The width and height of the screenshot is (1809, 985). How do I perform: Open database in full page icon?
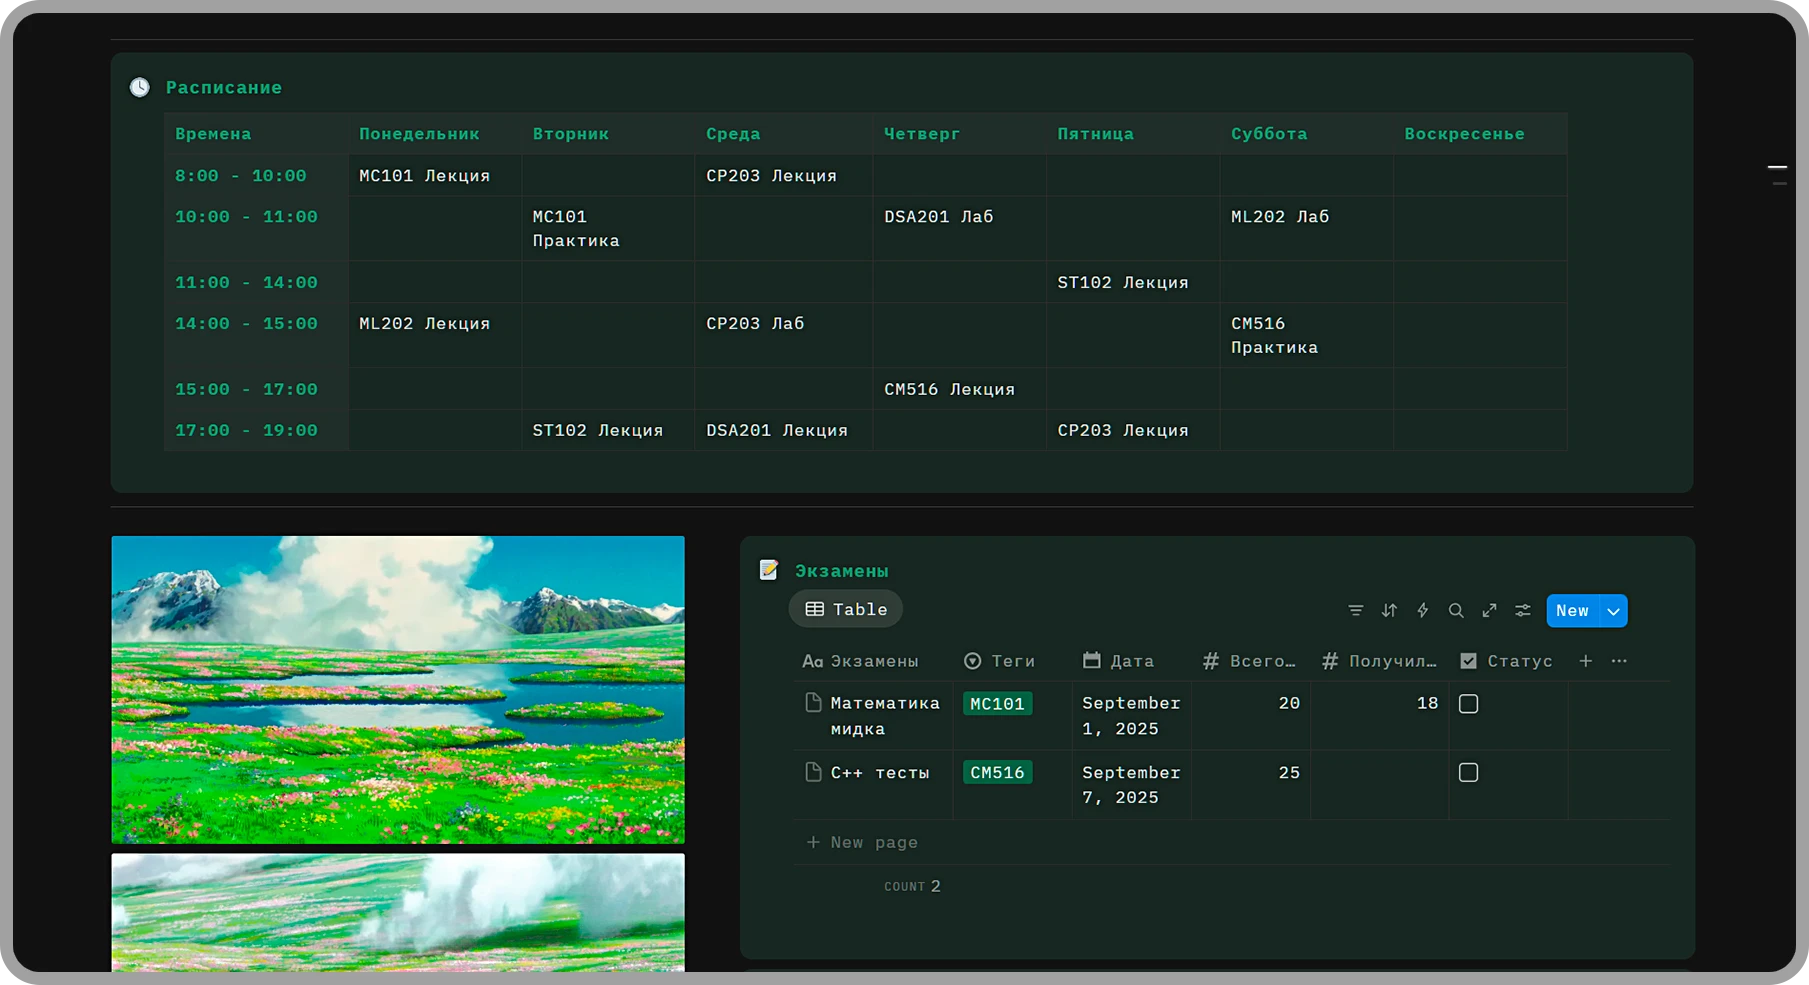[1489, 610]
